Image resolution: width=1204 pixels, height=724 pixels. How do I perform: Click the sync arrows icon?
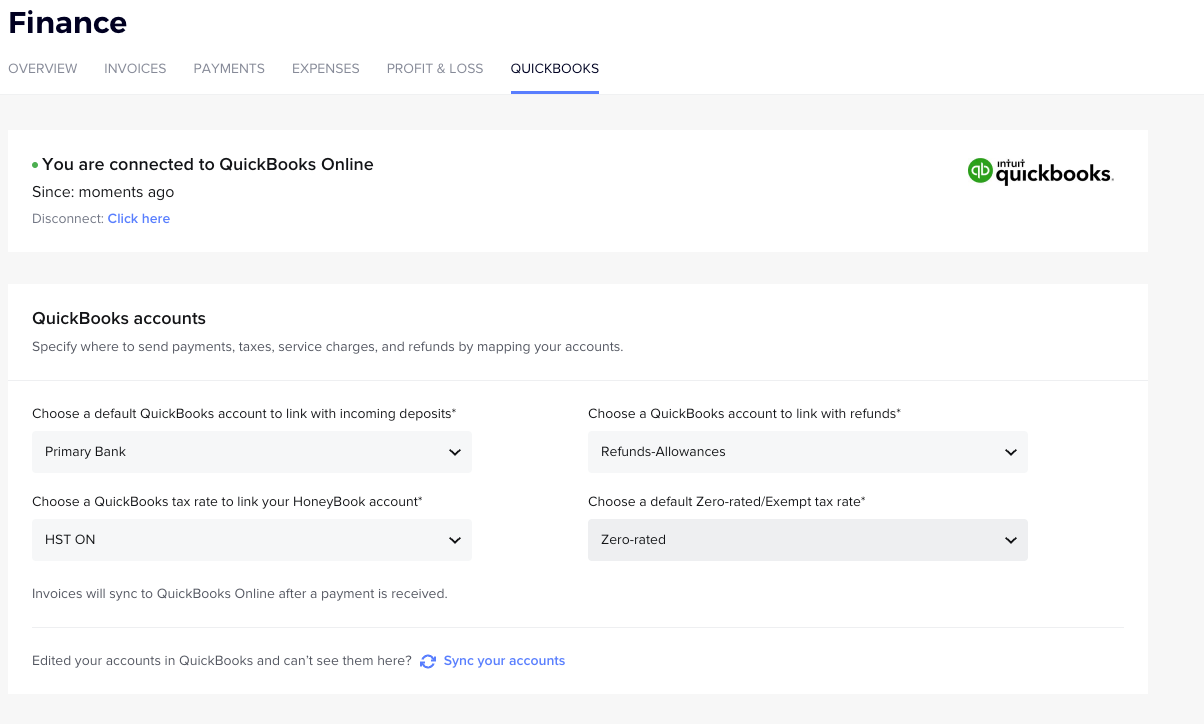coord(428,661)
